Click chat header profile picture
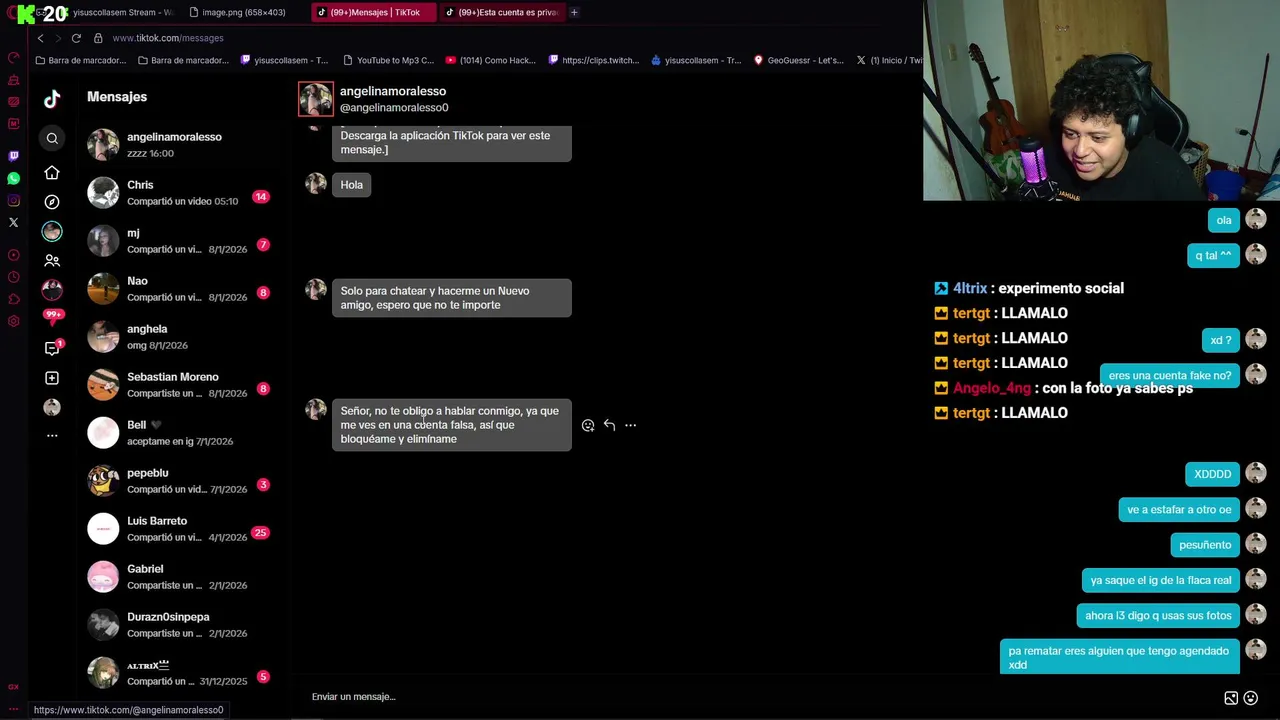The height and width of the screenshot is (720, 1280). pos(316,99)
